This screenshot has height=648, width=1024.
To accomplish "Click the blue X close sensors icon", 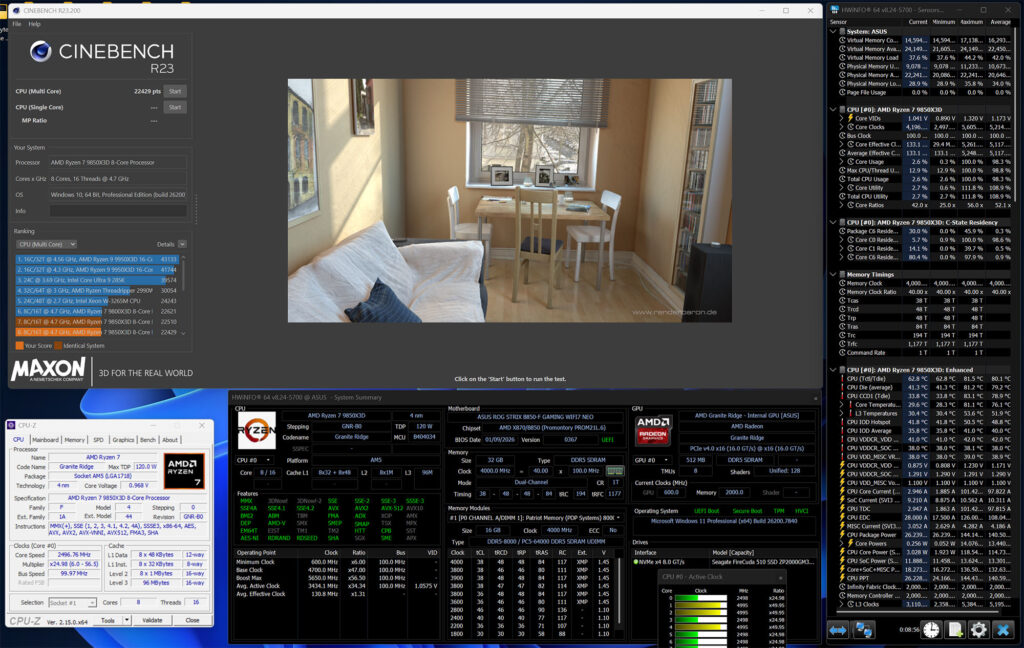I will click(x=1004, y=629).
